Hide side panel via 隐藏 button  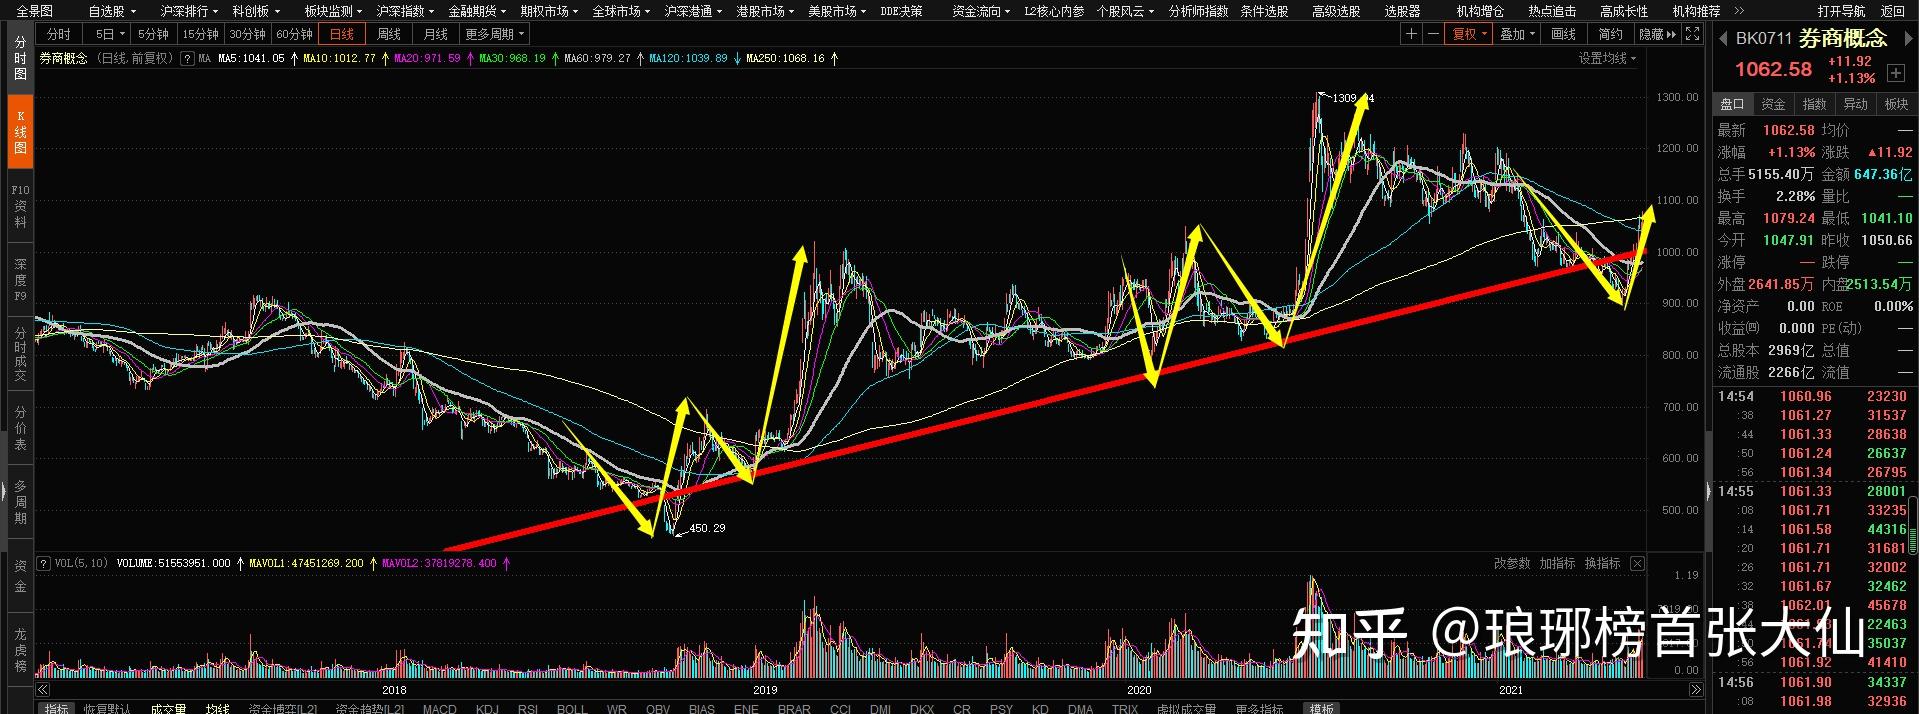click(x=1657, y=34)
